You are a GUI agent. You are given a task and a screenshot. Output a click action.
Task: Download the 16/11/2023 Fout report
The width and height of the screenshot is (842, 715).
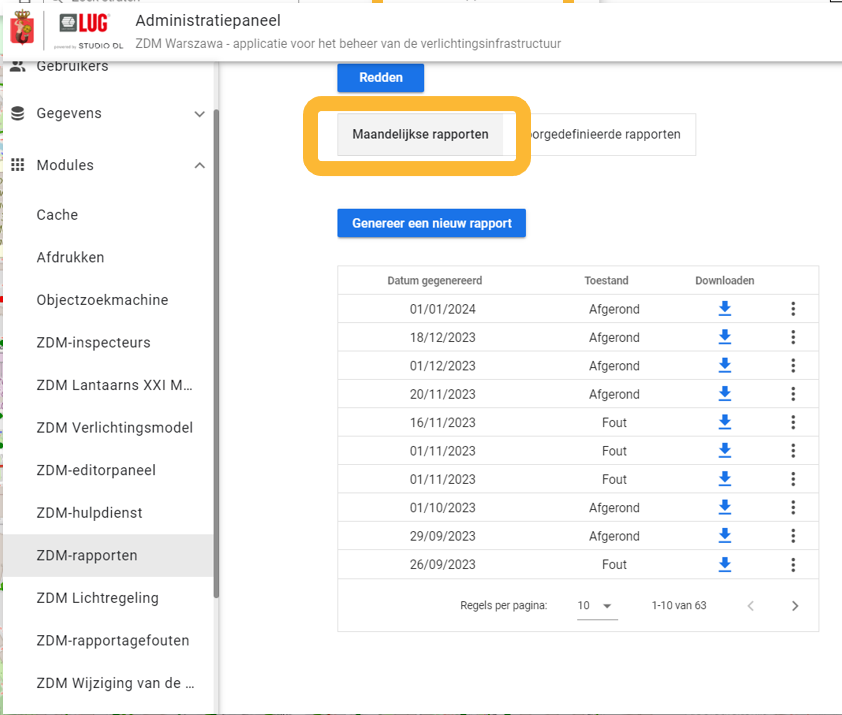pos(725,423)
